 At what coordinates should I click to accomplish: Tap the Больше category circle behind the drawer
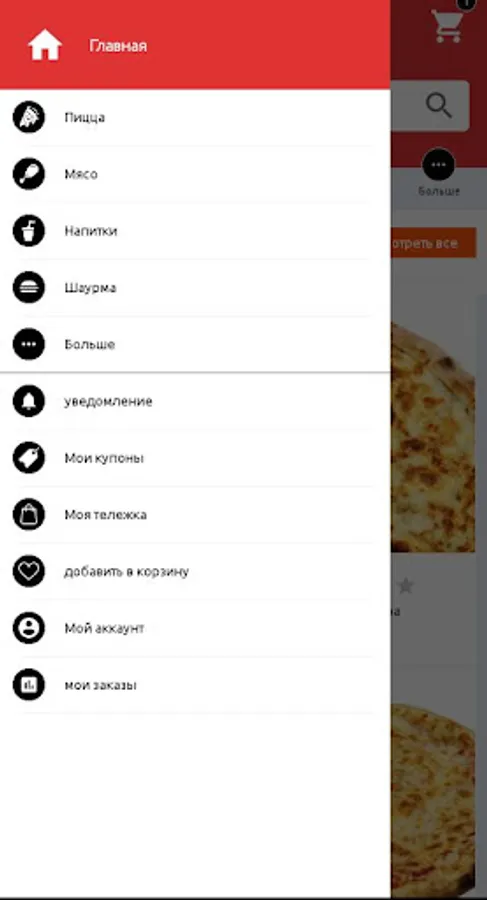coord(439,165)
